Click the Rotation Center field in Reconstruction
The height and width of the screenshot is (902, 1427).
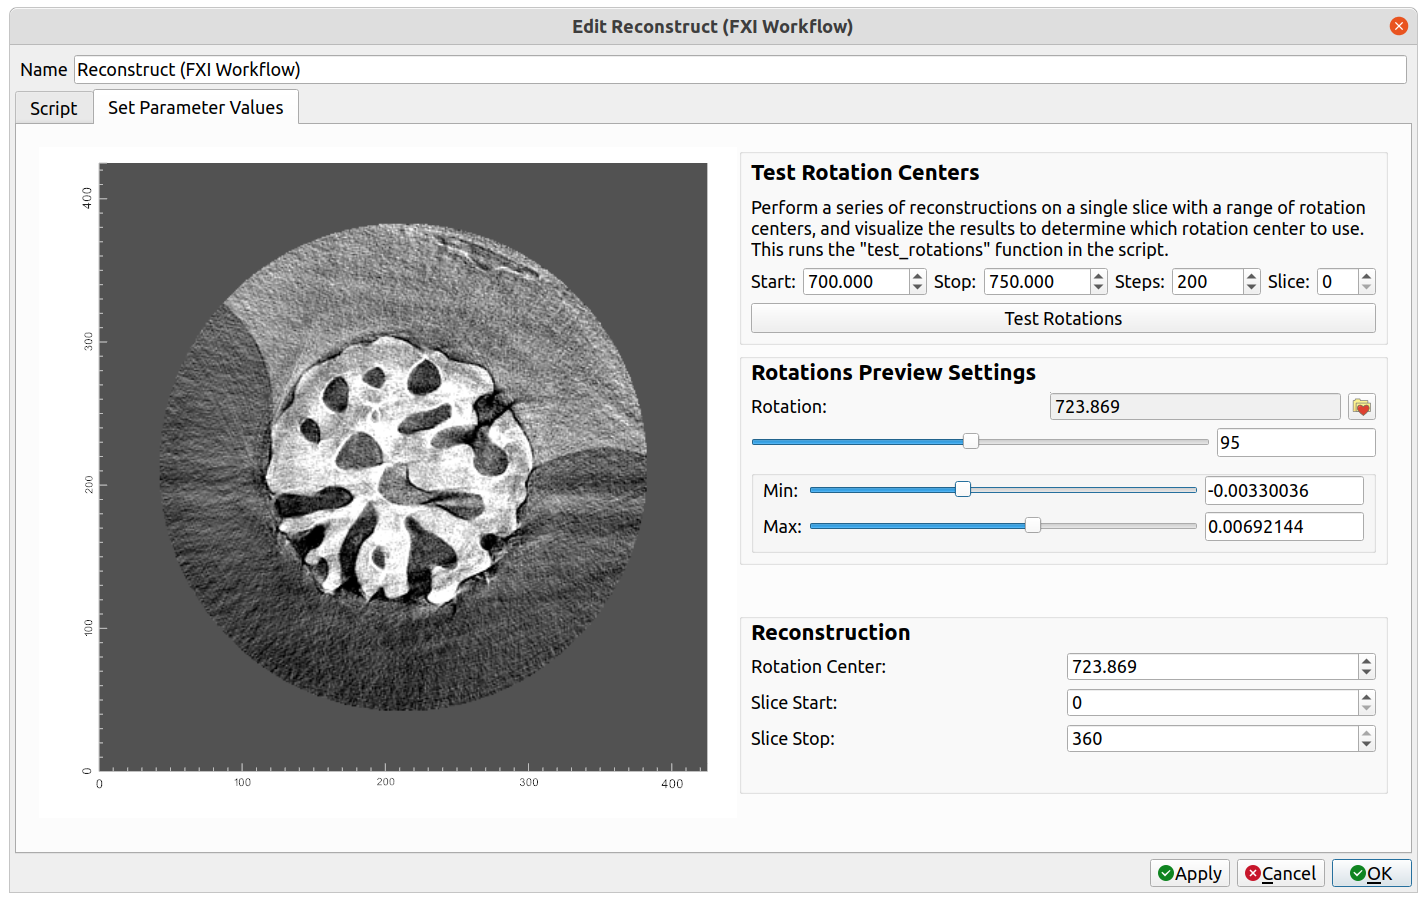1212,667
